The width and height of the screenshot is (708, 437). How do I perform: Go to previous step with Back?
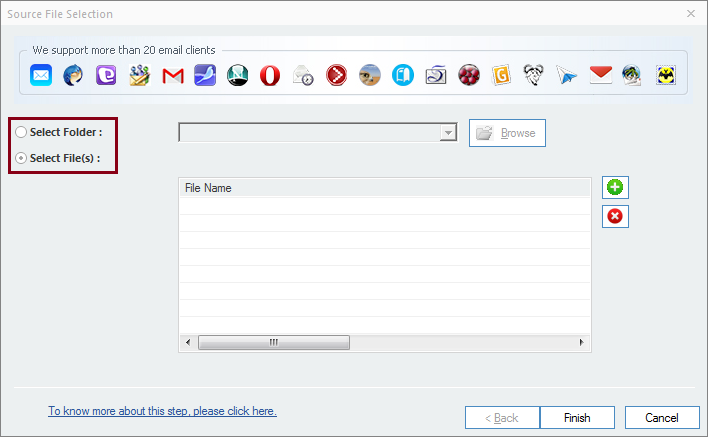(502, 418)
